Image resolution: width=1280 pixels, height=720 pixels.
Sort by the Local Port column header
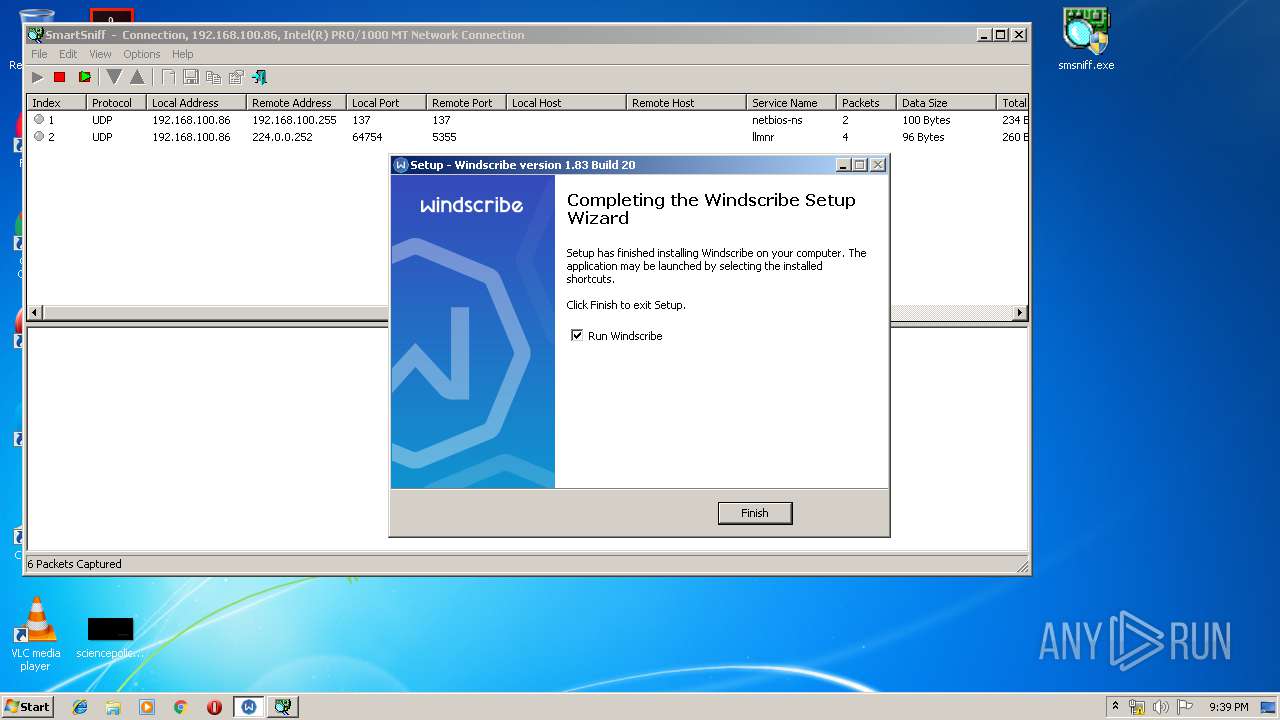point(386,103)
